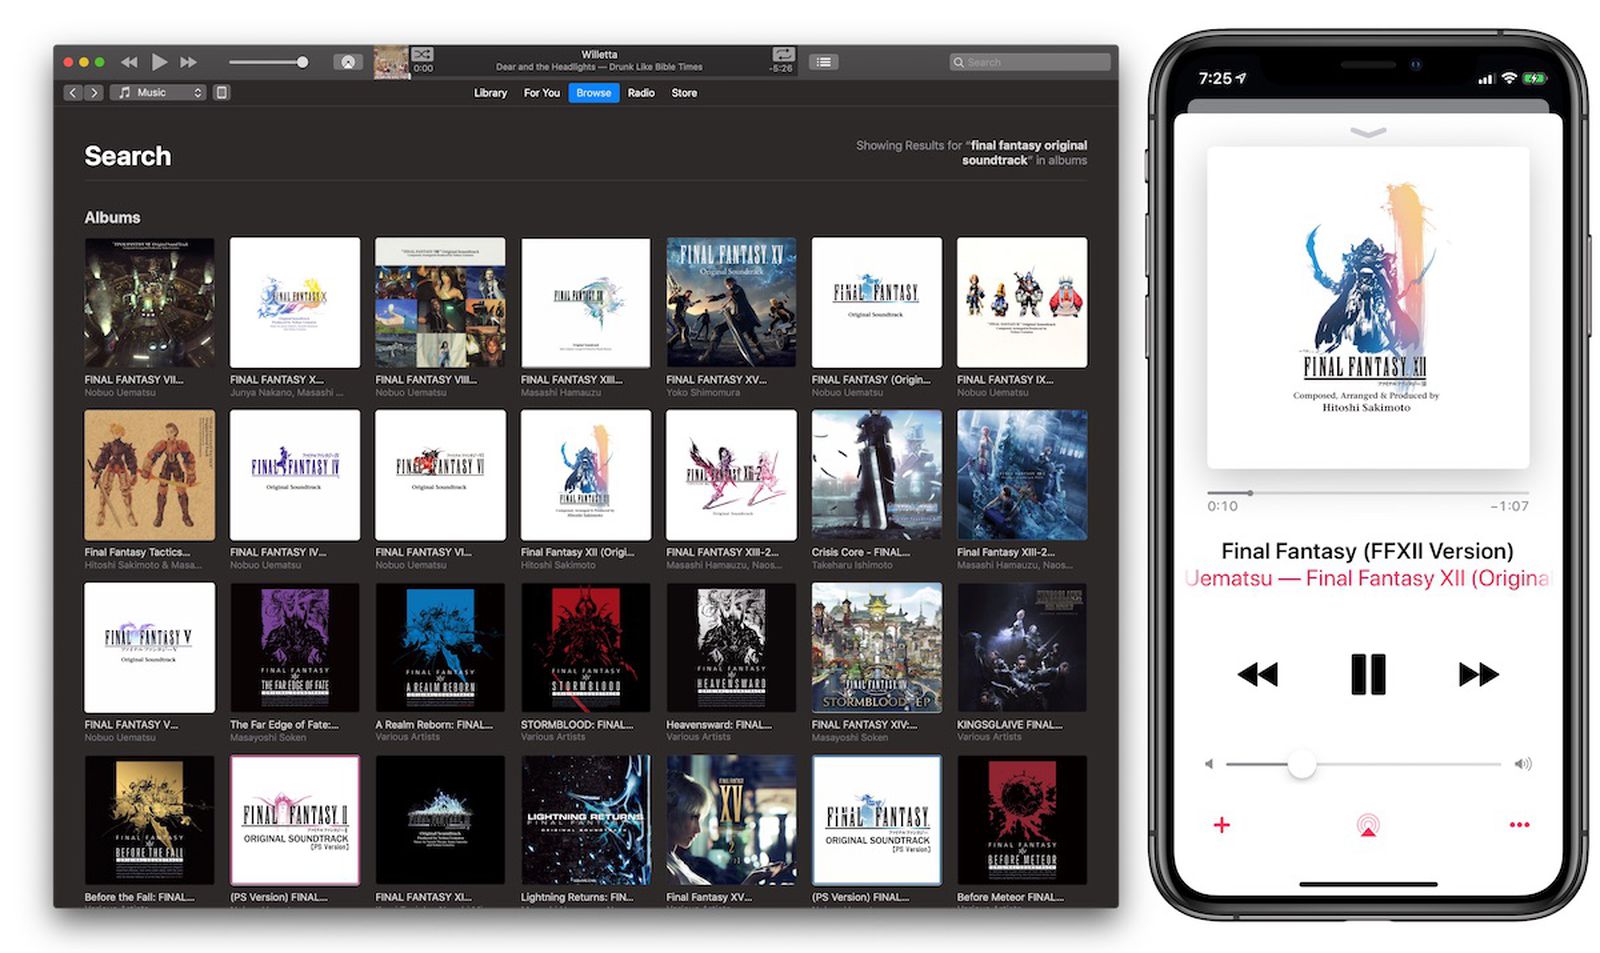Go to the Store tab

[684, 93]
